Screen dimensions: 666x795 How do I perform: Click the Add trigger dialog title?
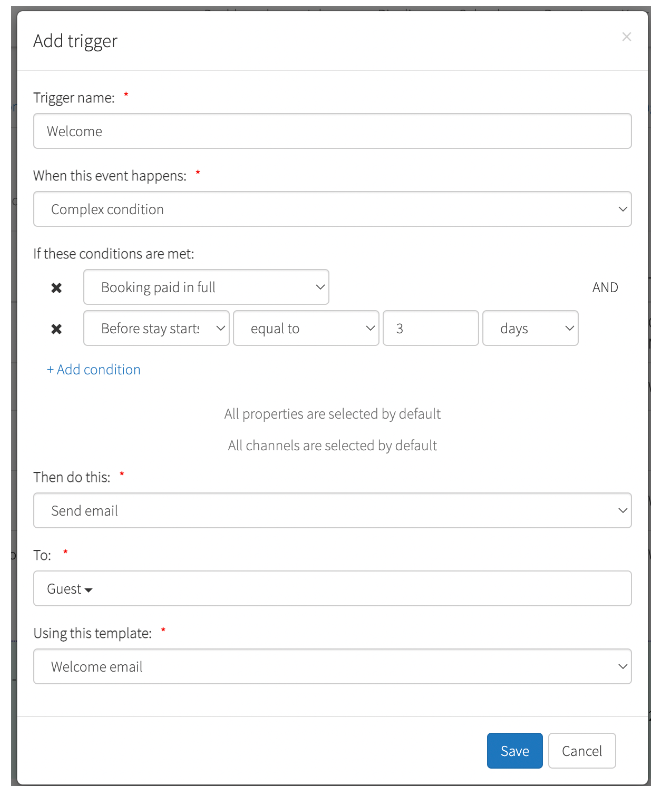click(75, 41)
